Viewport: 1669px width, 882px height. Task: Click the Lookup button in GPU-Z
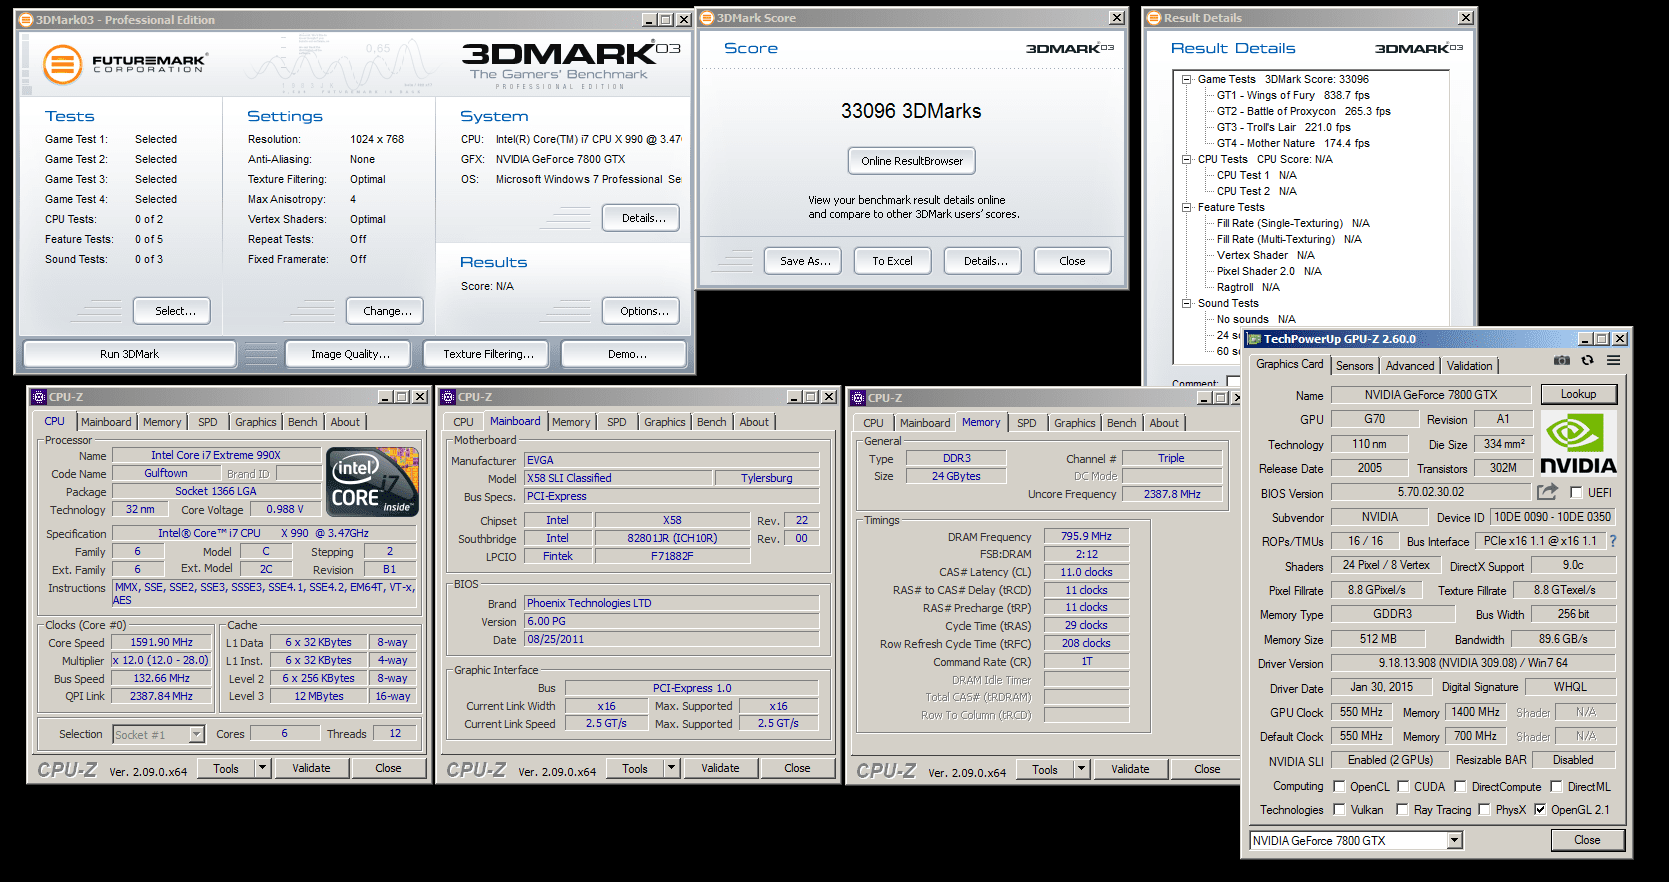1579,394
